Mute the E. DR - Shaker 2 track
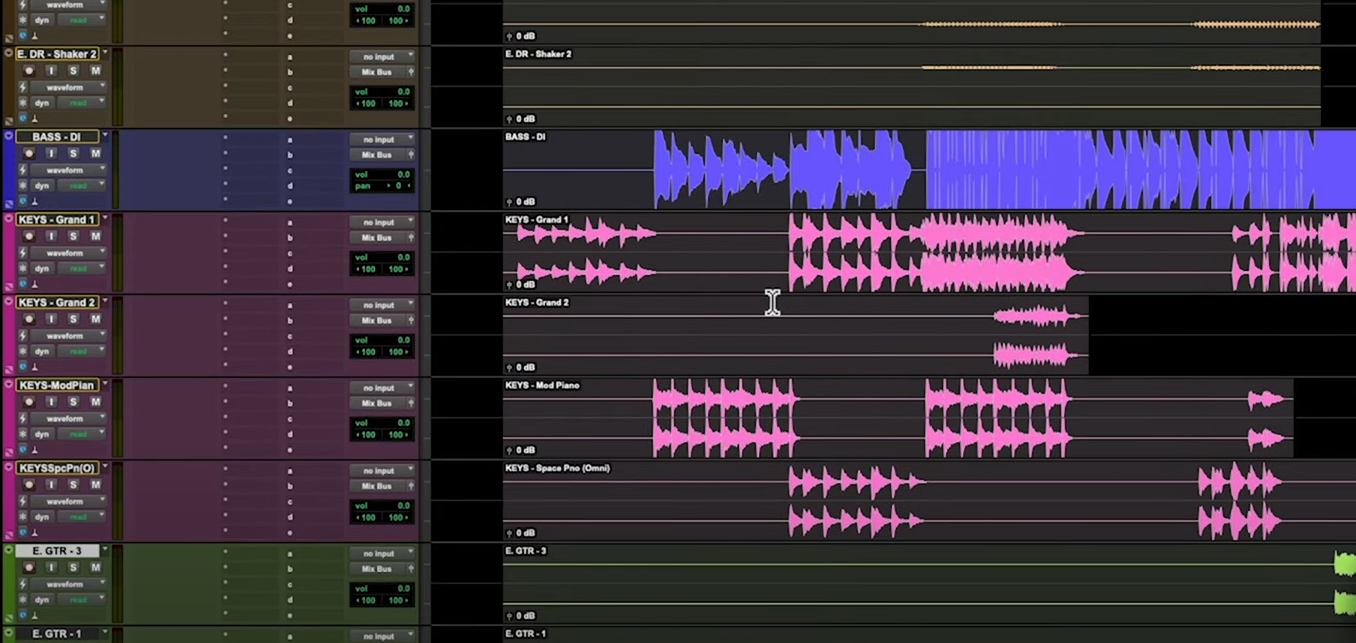Viewport: 1356px width, 643px height. [96, 71]
